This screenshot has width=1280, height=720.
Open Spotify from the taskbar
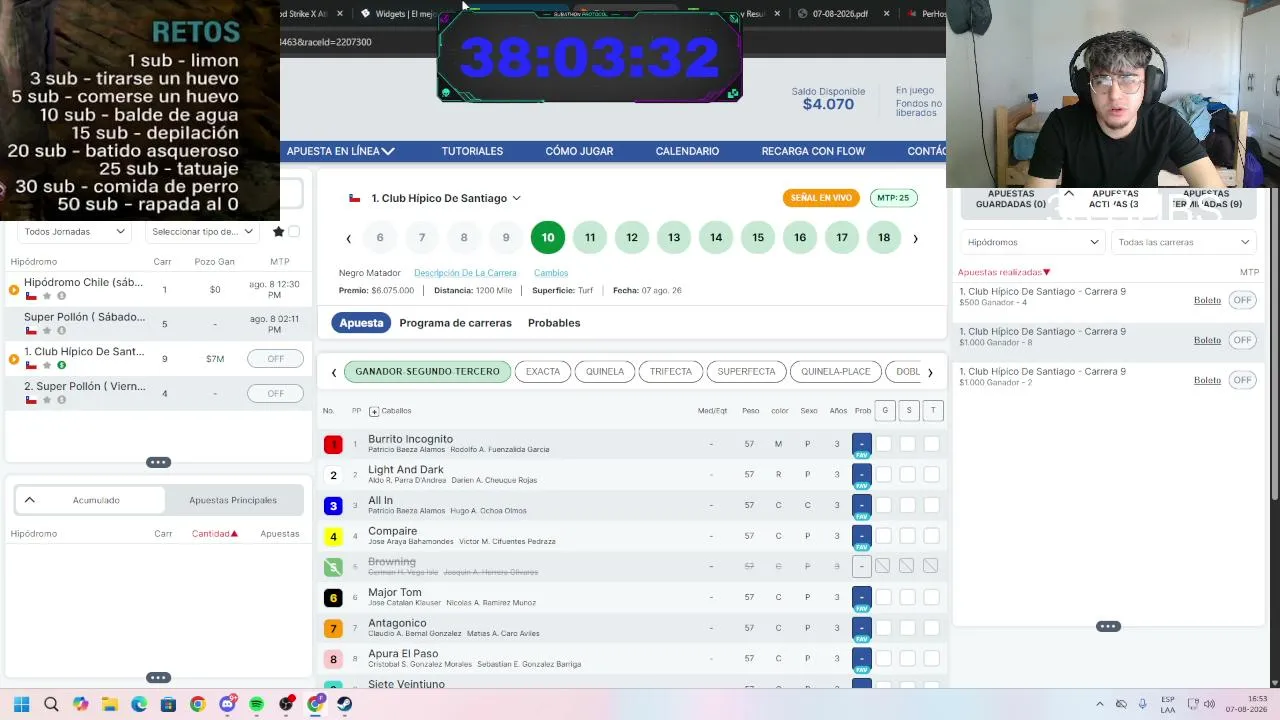[257, 704]
